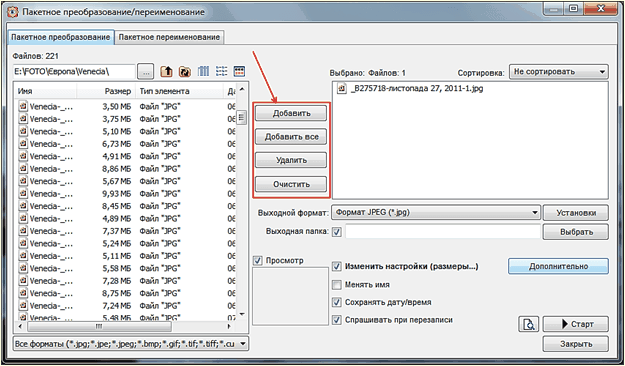Viewport: 625px width, 366px height.
Task: Click the Добавить все button
Action: pyautogui.click(x=291, y=137)
